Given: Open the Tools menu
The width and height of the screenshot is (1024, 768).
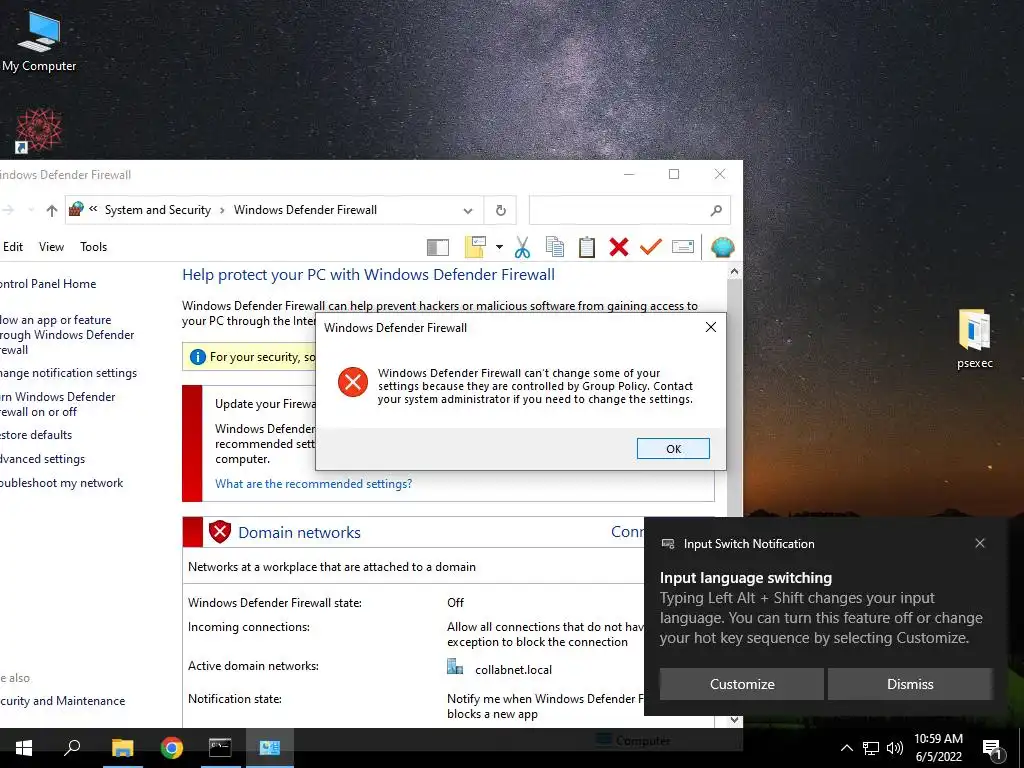Looking at the screenshot, I should click(x=93, y=247).
